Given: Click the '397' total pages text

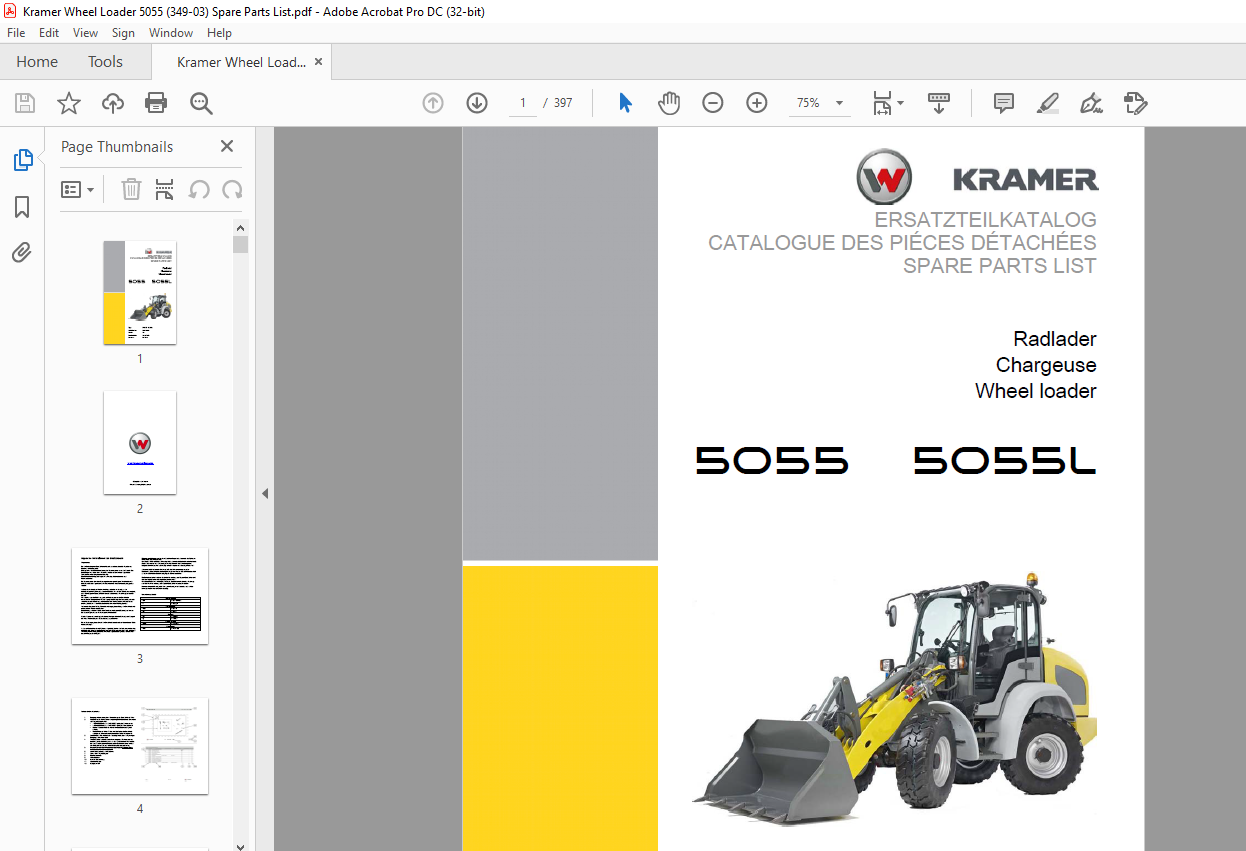Looking at the screenshot, I should [563, 103].
